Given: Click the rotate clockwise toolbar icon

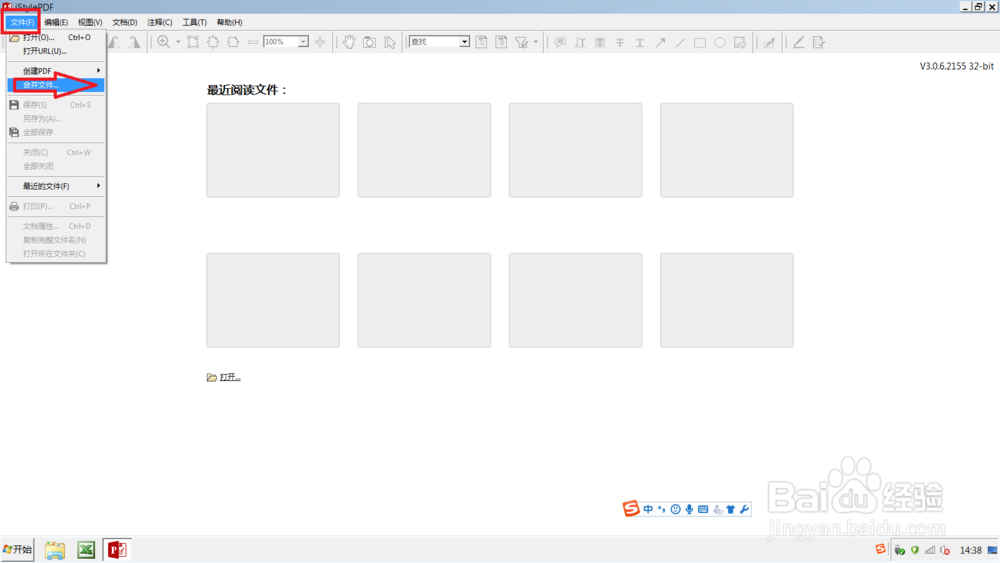Looking at the screenshot, I should [134, 42].
